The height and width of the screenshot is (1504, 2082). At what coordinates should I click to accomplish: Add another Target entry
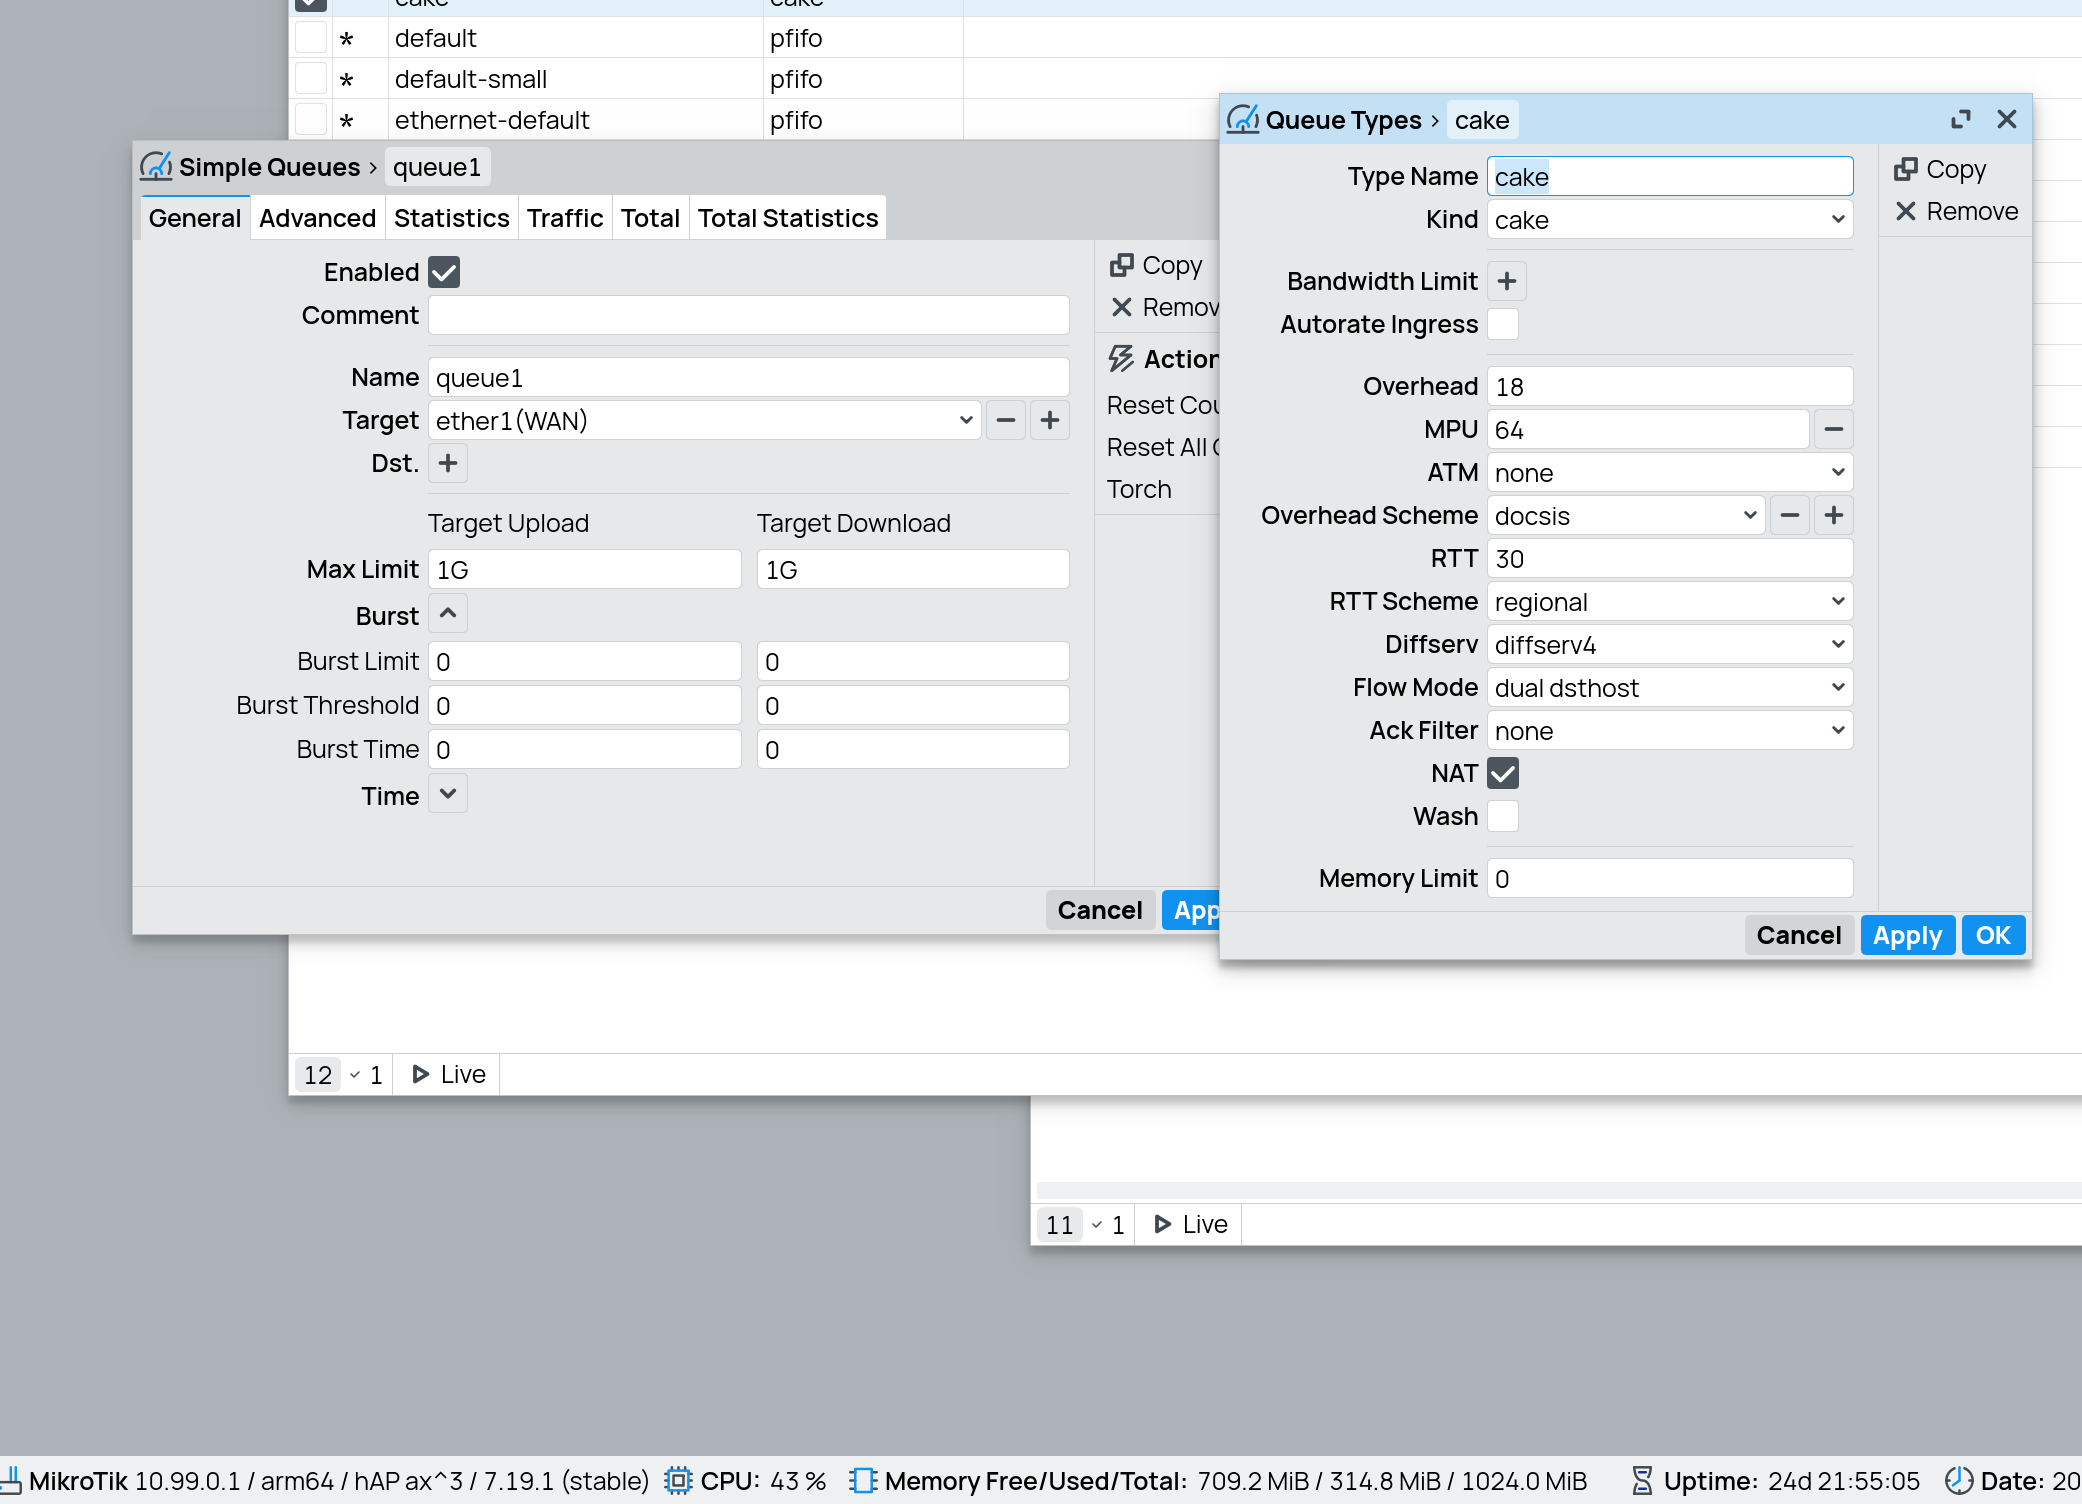[x=1050, y=420]
